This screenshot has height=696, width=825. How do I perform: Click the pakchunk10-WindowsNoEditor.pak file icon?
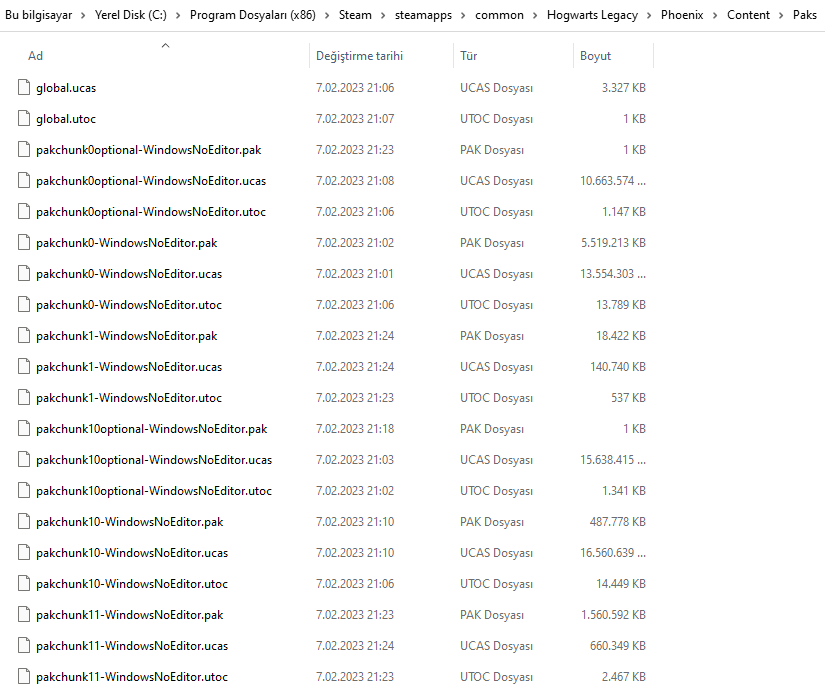24,522
